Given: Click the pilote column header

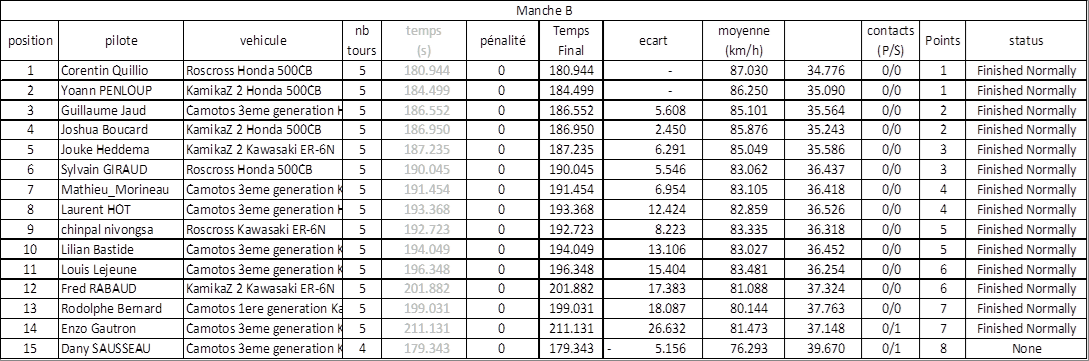Looking at the screenshot, I should click(x=121, y=40).
